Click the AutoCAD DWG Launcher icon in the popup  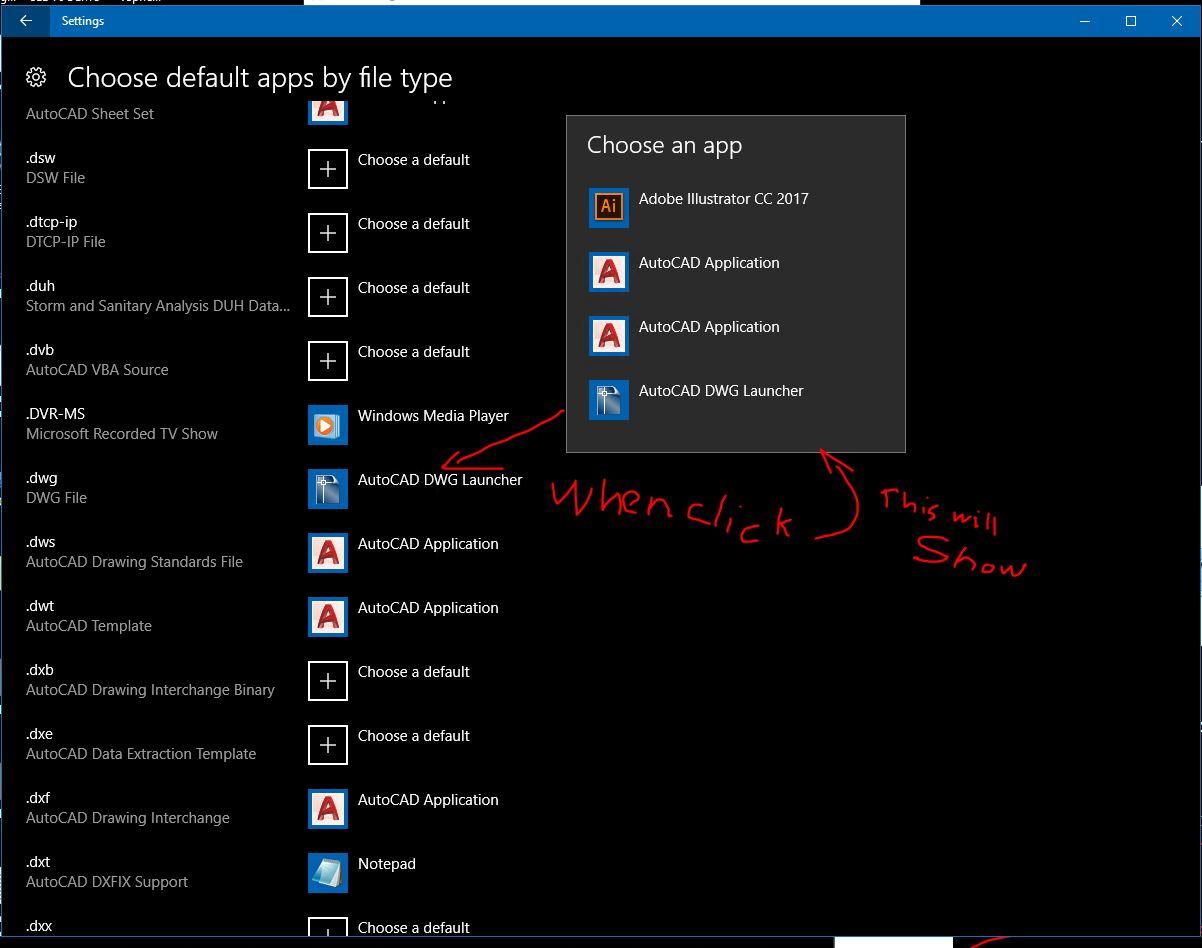[609, 400]
